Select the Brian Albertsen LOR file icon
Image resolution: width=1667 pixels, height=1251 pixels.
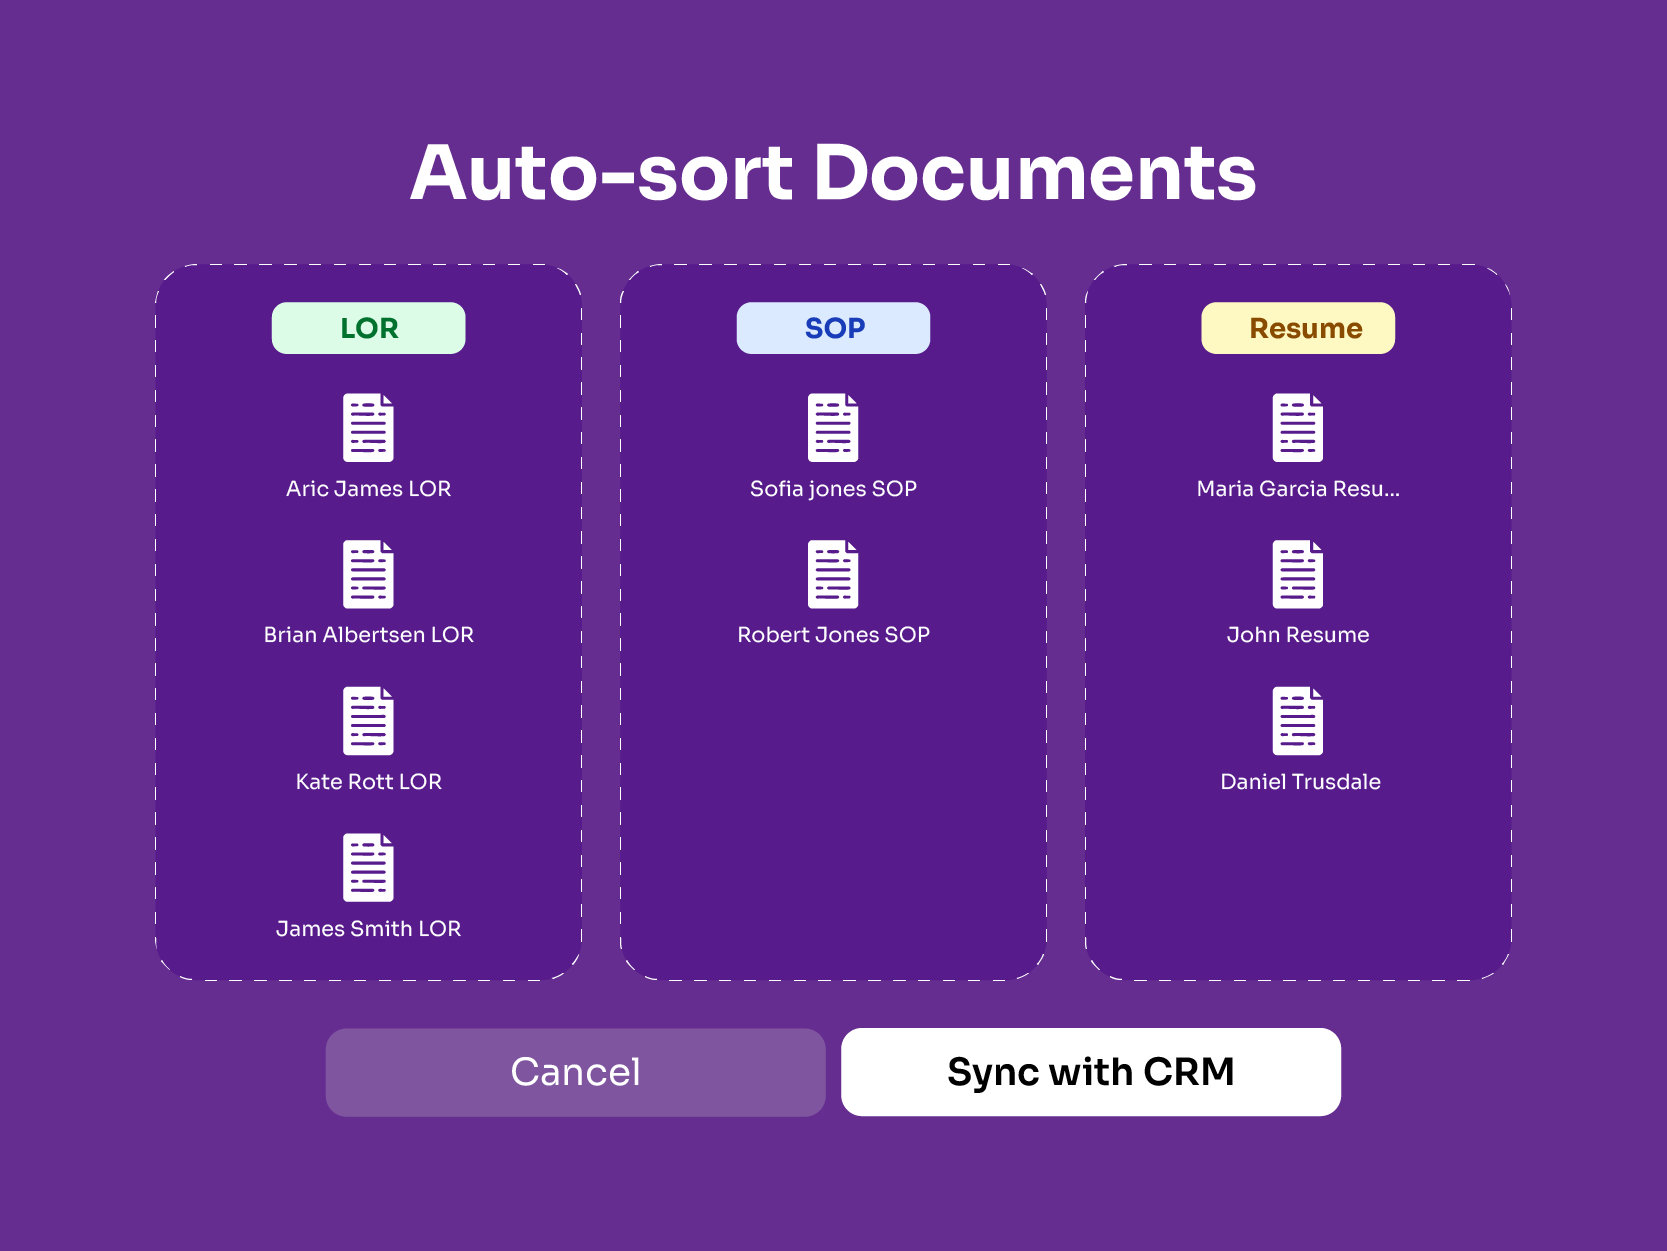(368, 574)
